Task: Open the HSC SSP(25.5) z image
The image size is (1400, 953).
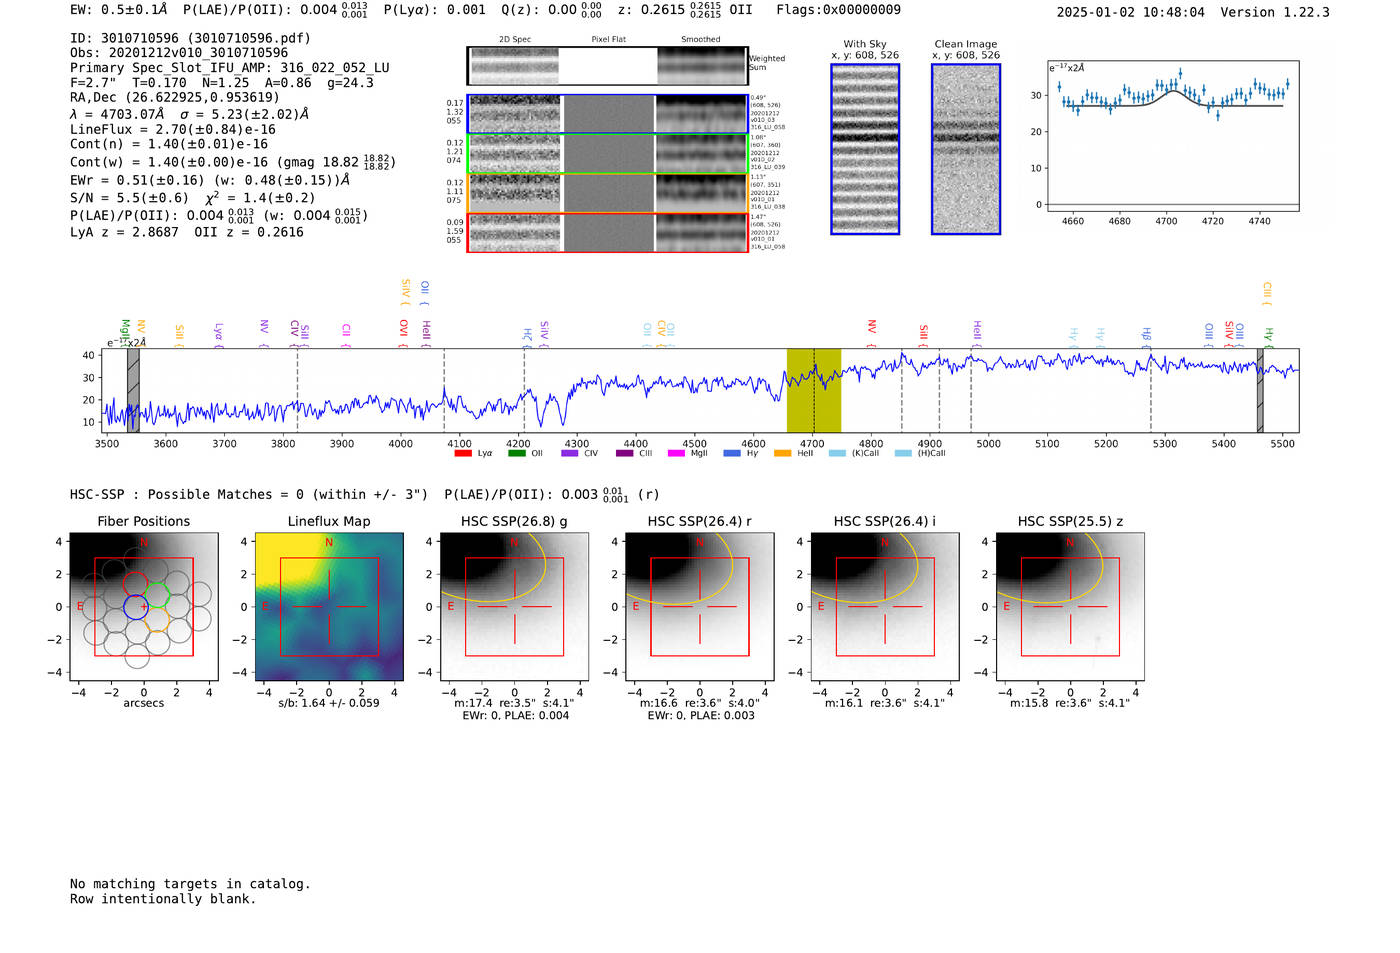Action: [1070, 606]
